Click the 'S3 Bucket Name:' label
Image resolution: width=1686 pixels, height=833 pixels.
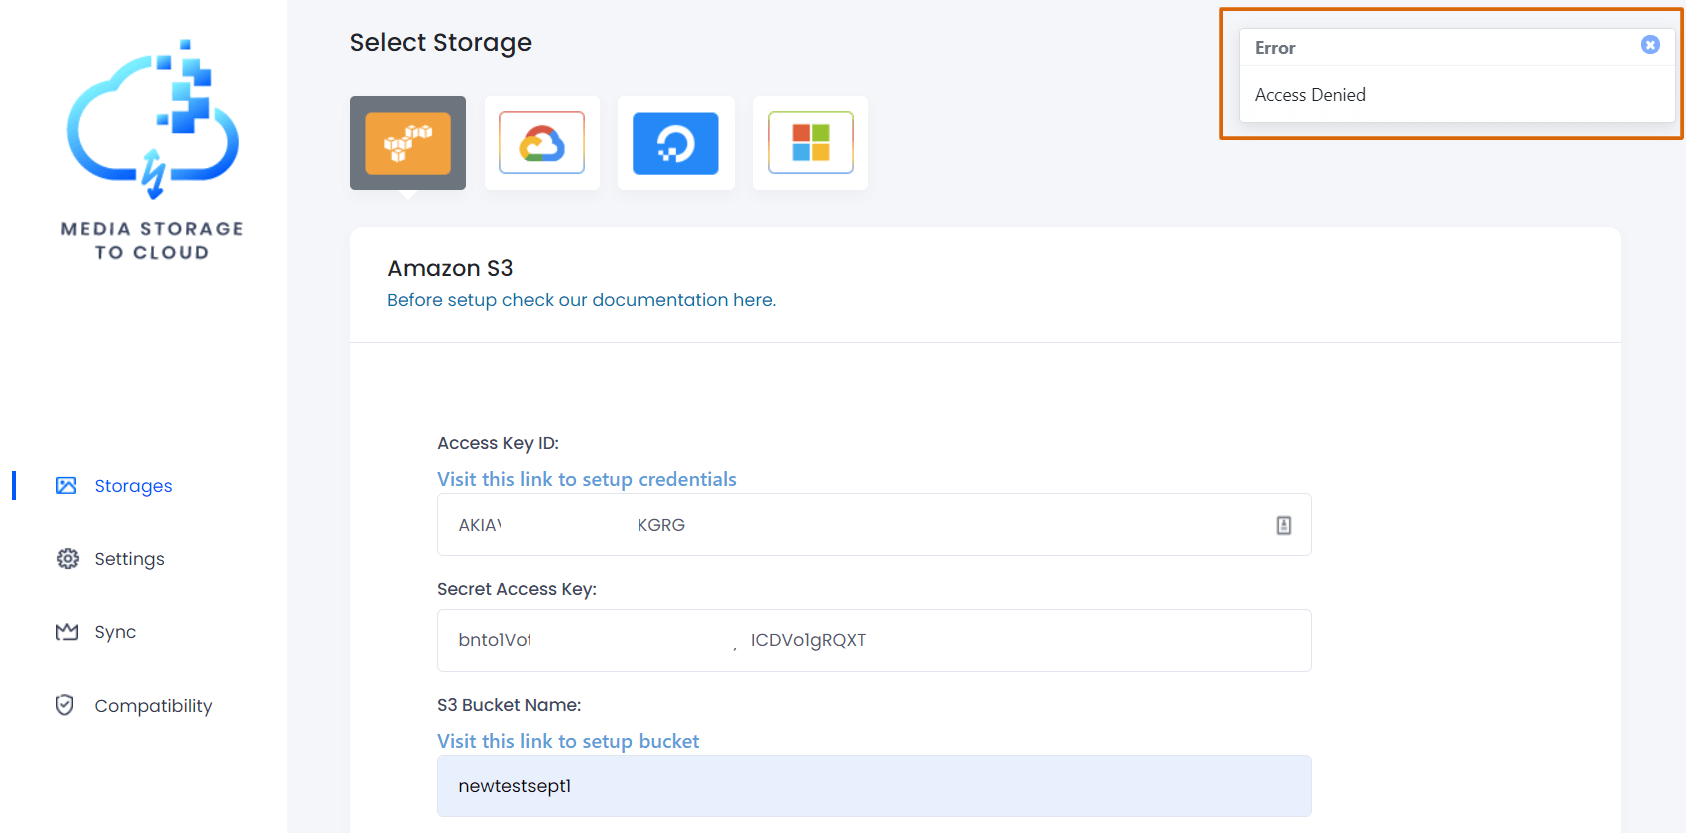pyautogui.click(x=509, y=705)
